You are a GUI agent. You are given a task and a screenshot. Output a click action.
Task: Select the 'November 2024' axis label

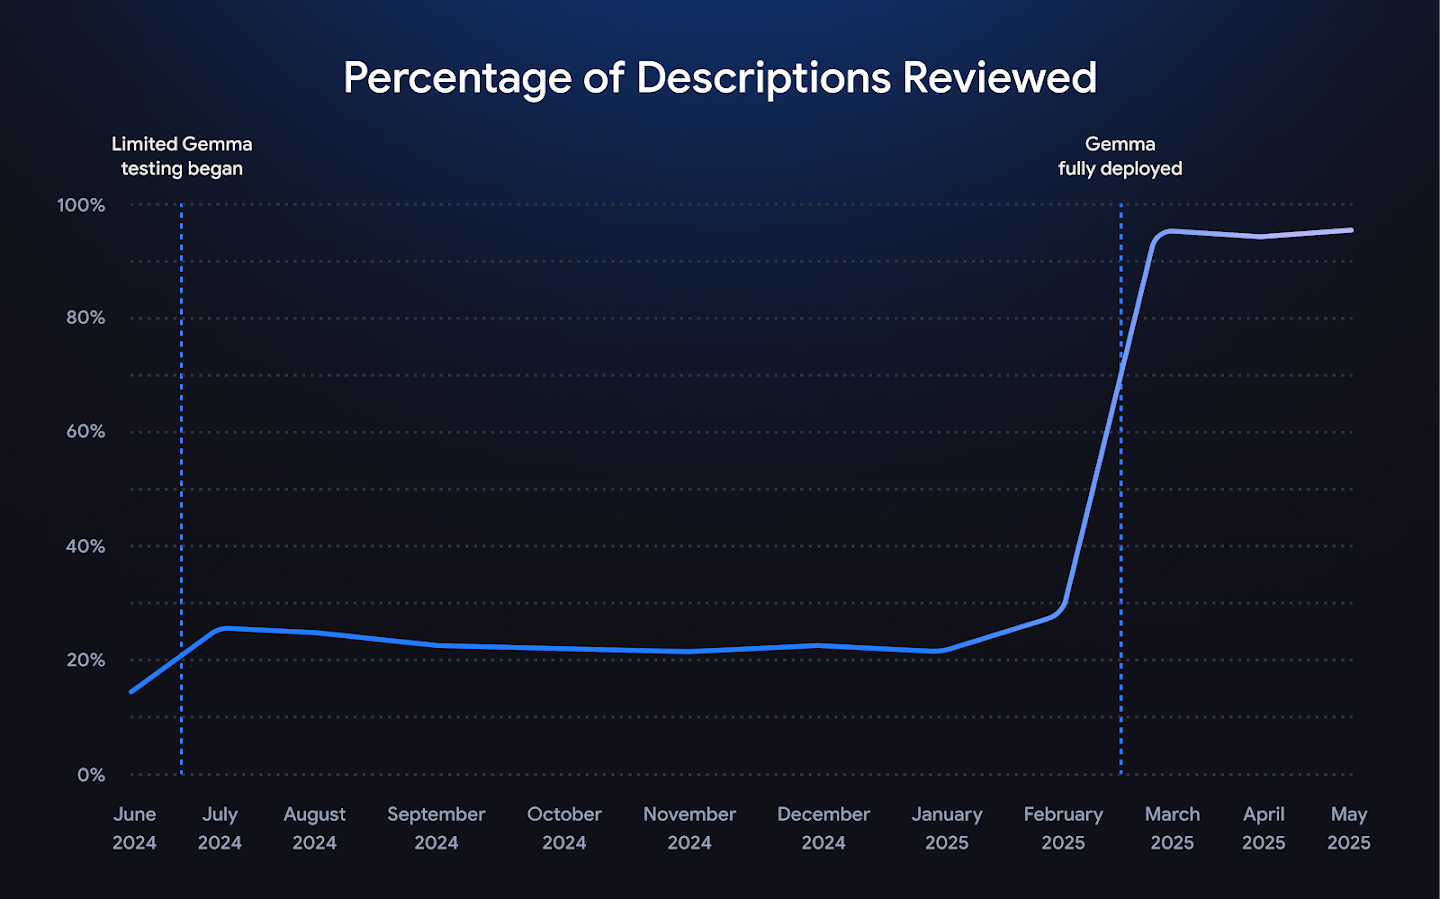689,828
